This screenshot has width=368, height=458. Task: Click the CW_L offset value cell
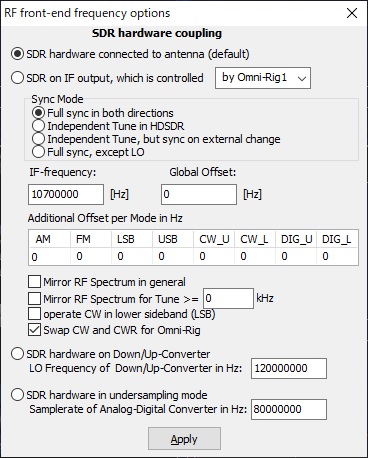pyautogui.click(x=255, y=256)
